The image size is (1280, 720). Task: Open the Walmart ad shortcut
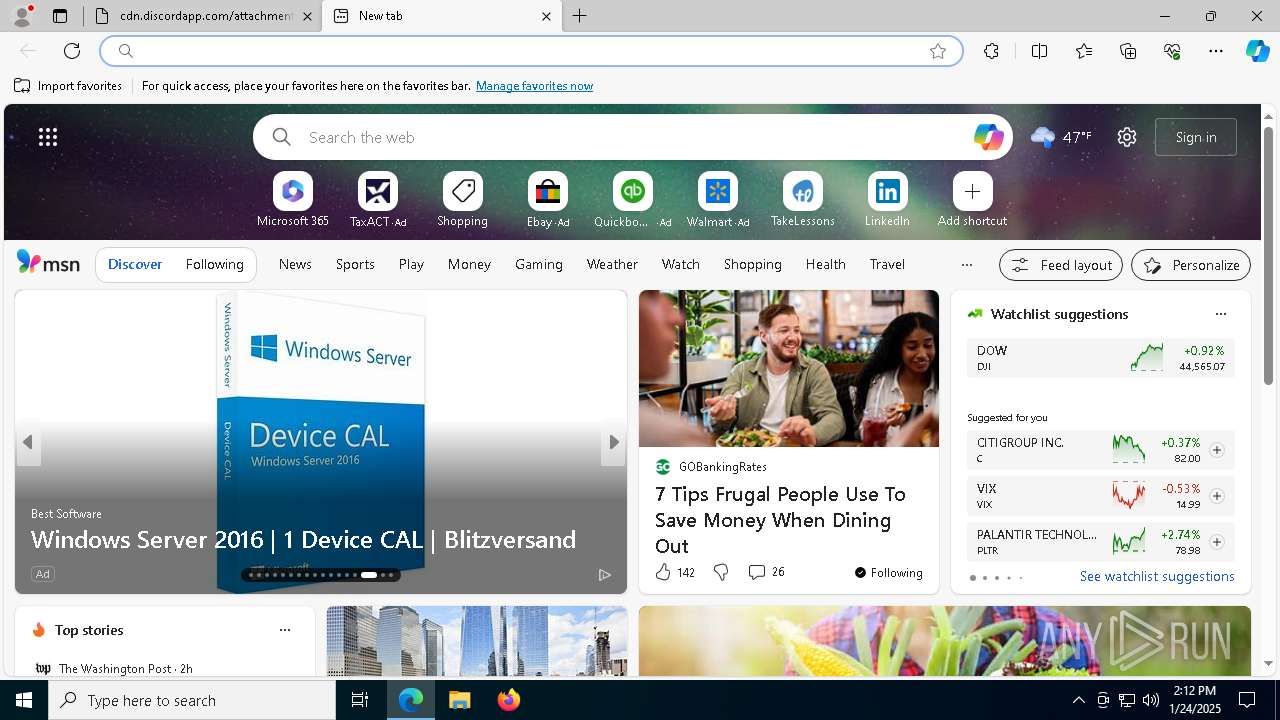(x=717, y=200)
